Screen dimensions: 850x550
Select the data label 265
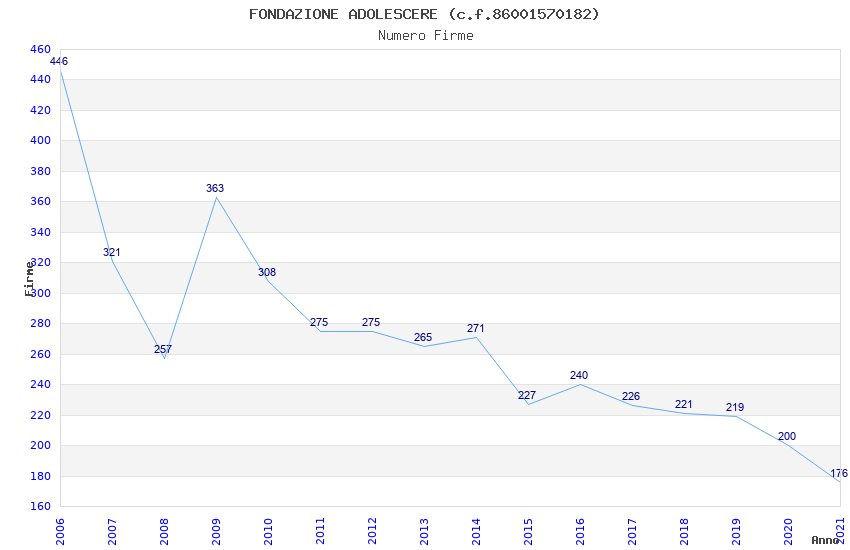pyautogui.click(x=423, y=337)
